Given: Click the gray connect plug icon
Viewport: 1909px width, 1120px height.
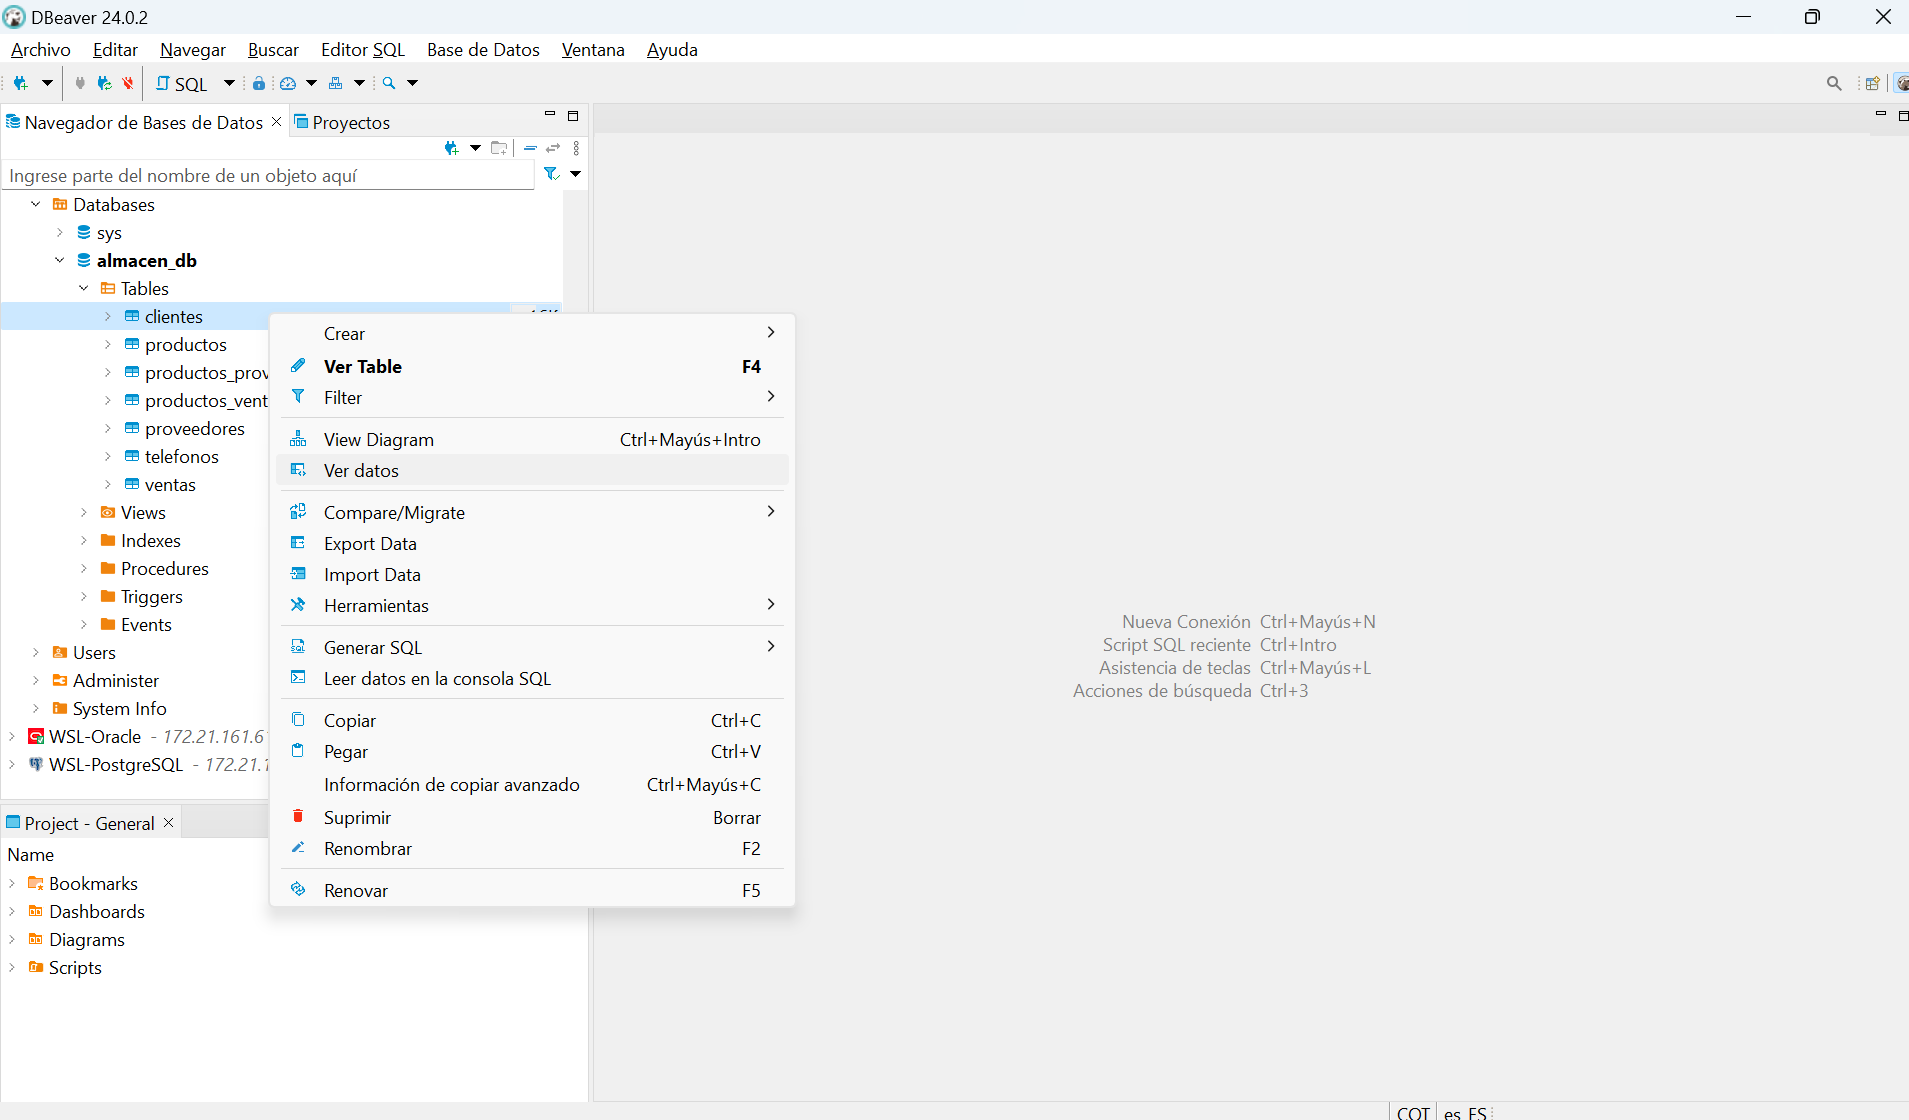Looking at the screenshot, I should [80, 83].
